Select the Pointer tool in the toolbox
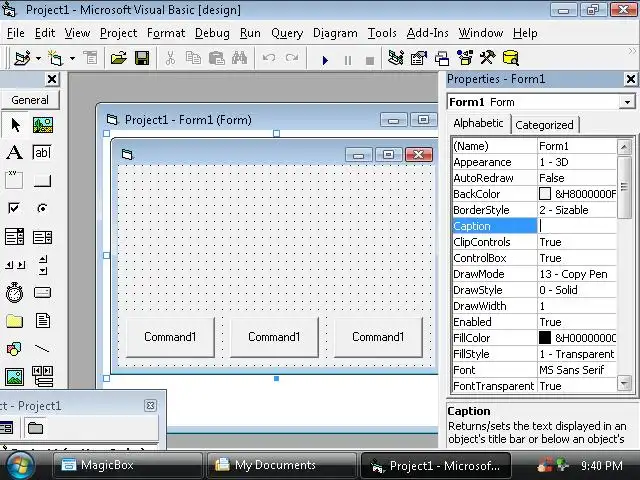 [15, 125]
